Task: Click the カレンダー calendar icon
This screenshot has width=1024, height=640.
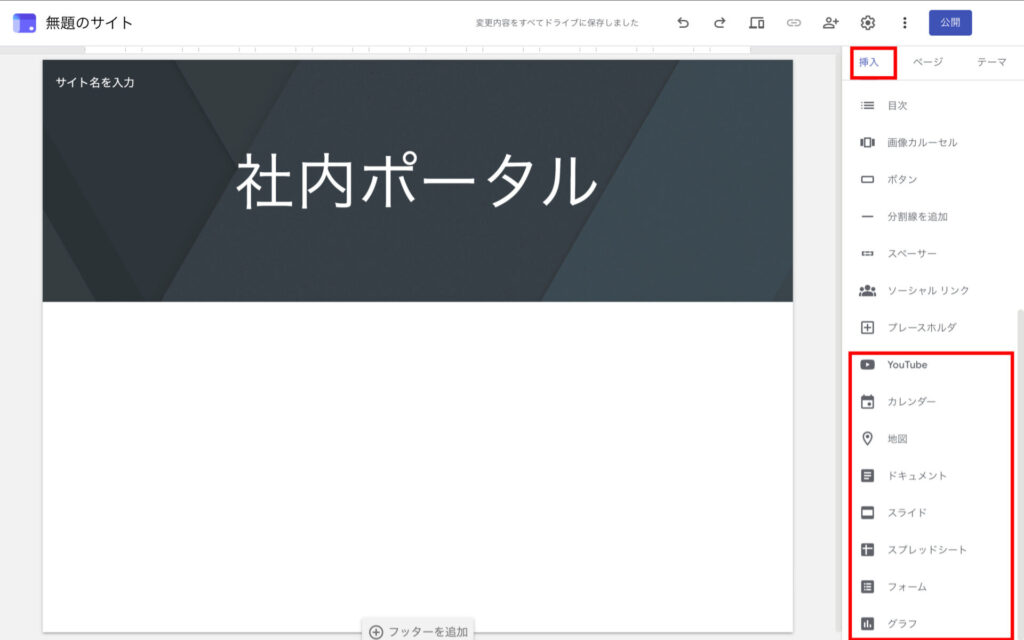Action: 867,402
